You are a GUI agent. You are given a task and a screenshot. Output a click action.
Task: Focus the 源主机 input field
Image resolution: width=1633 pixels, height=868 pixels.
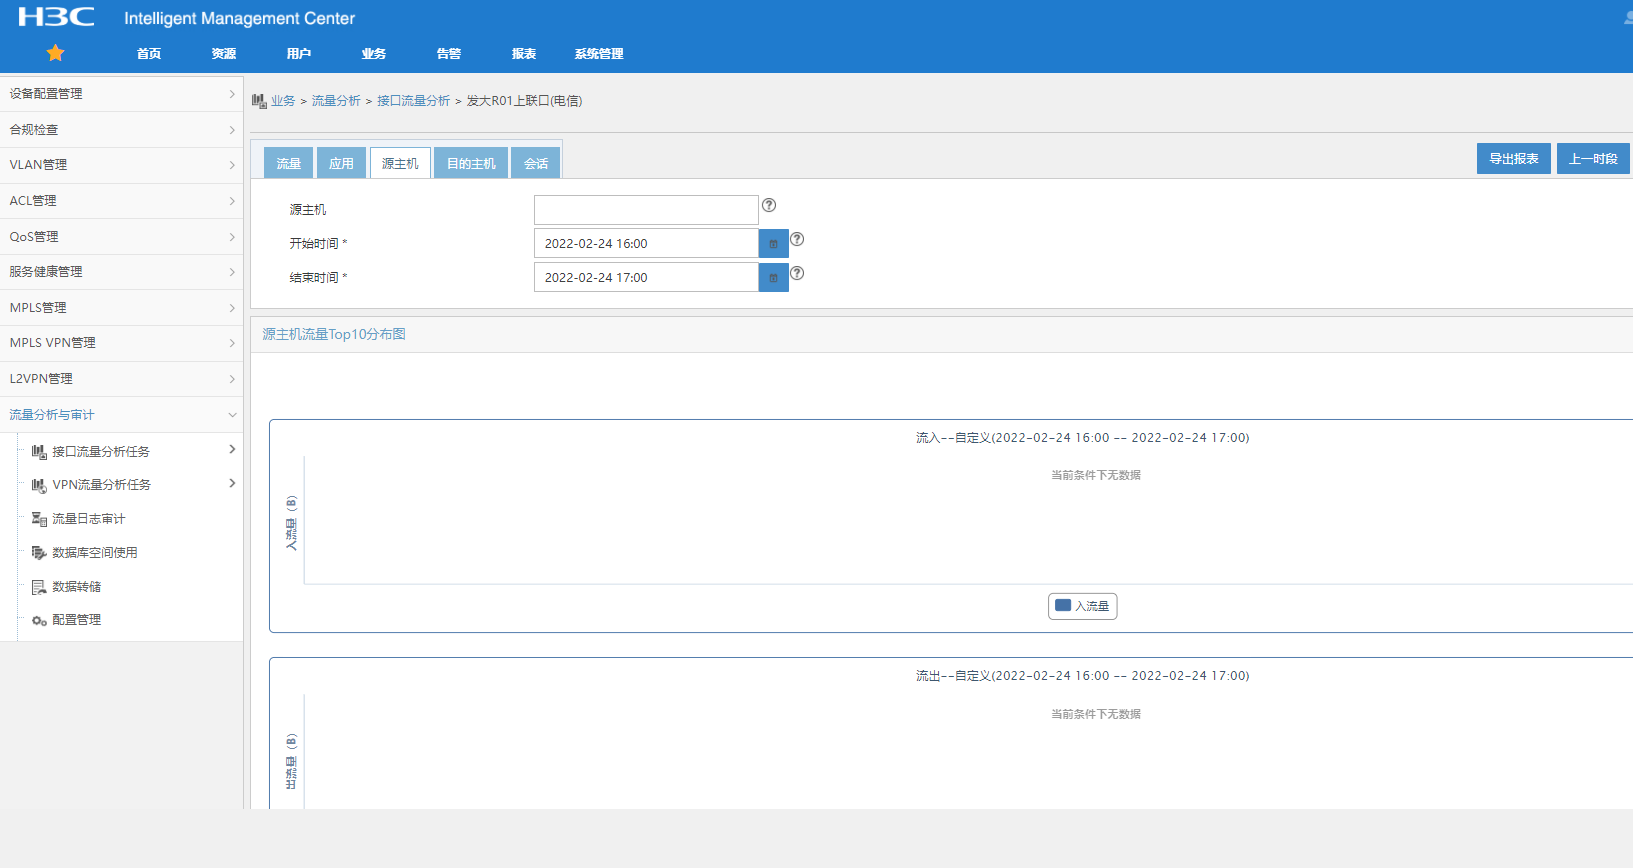(646, 210)
